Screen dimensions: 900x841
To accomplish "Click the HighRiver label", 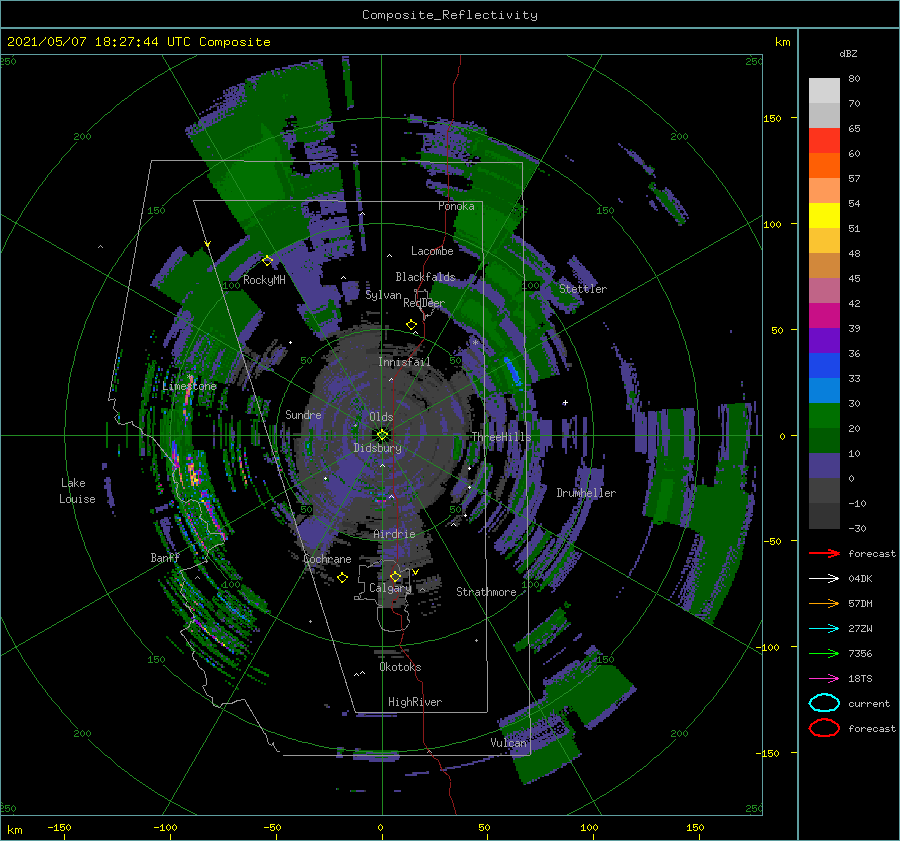I will [x=415, y=702].
